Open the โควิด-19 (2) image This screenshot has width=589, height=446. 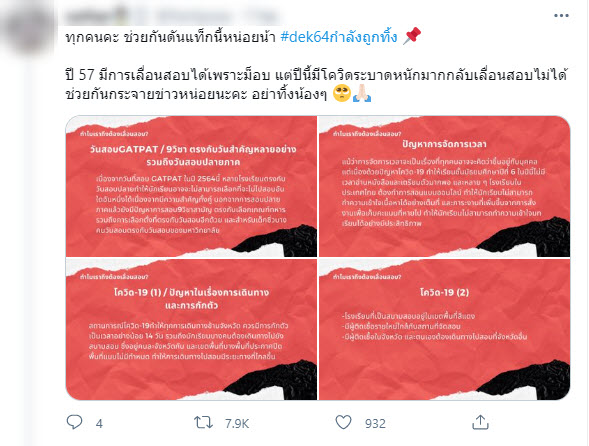coord(444,329)
